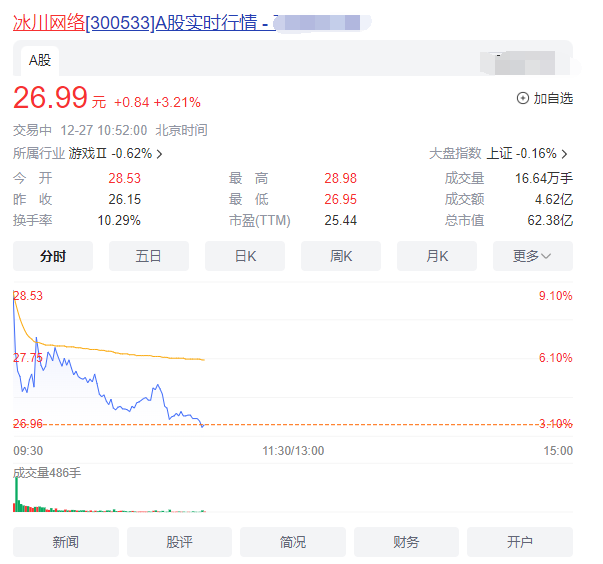Open the 更多 dropdown
The height and width of the screenshot is (564, 603).
(x=533, y=256)
